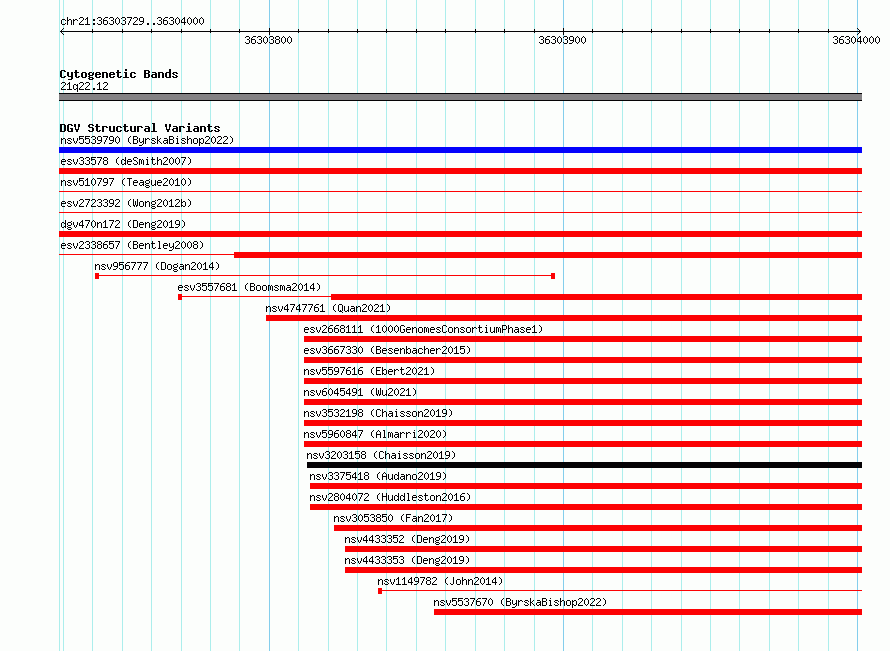Select the nsv5597616 red bar
The height and width of the screenshot is (651, 890).
click(x=583, y=381)
